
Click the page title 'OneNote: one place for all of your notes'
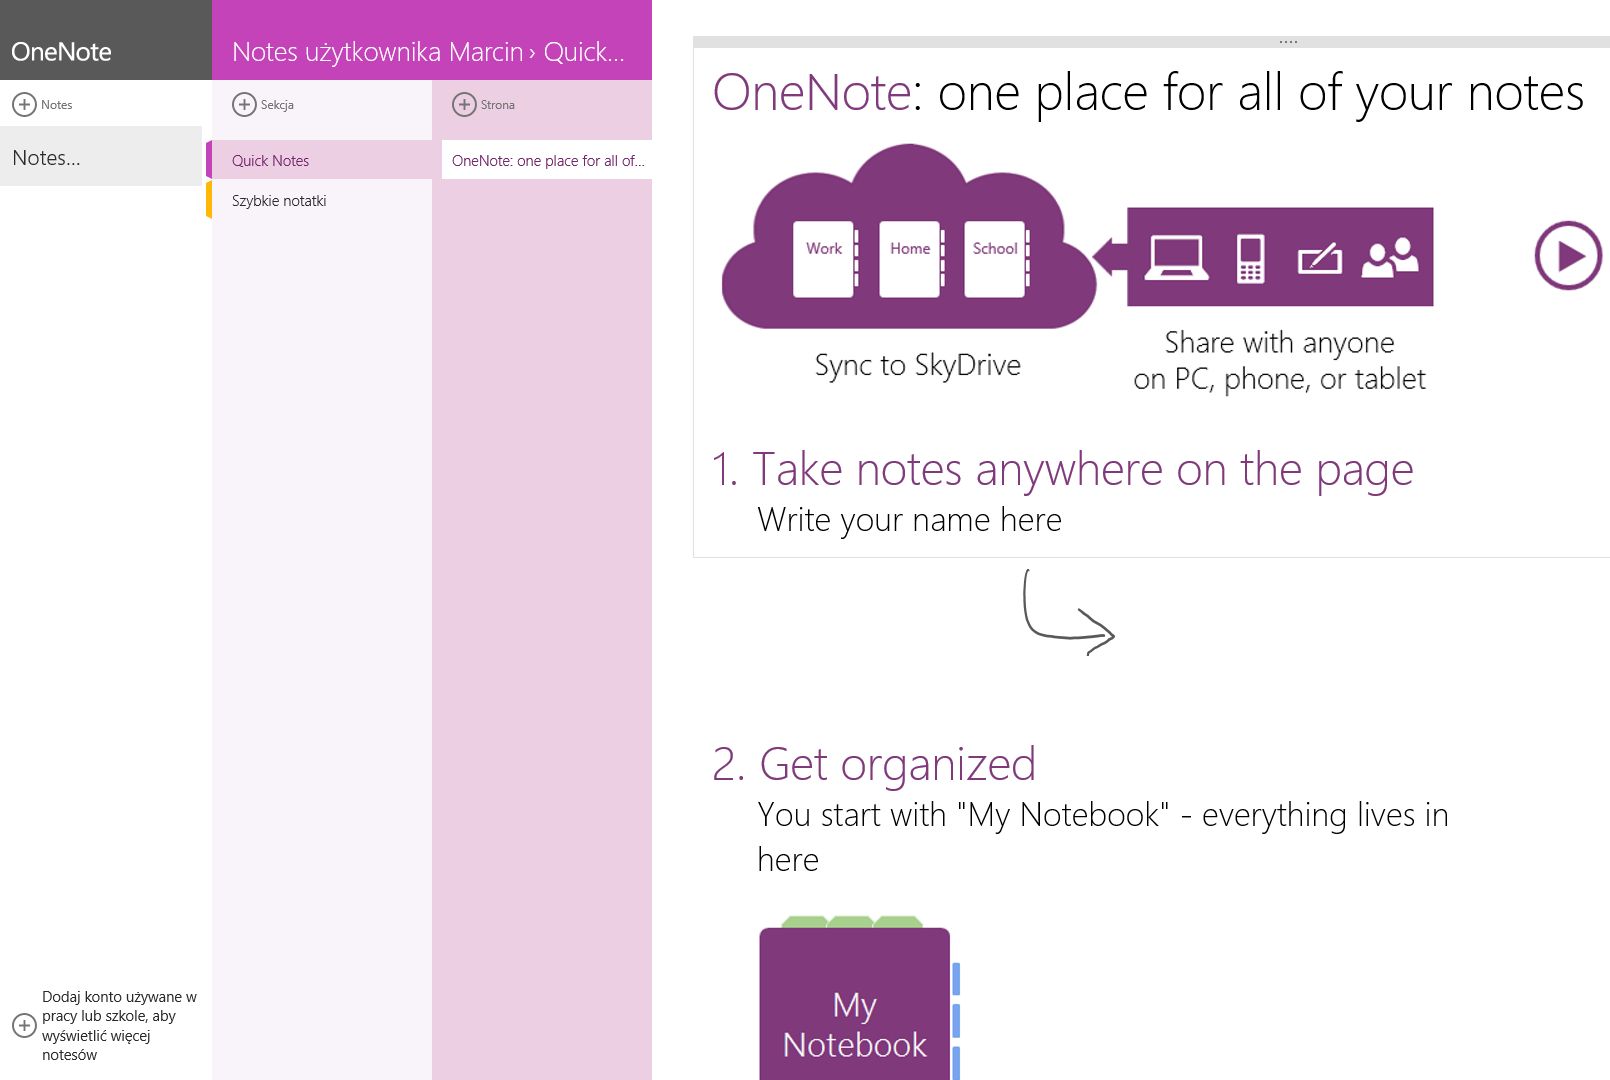(1148, 92)
